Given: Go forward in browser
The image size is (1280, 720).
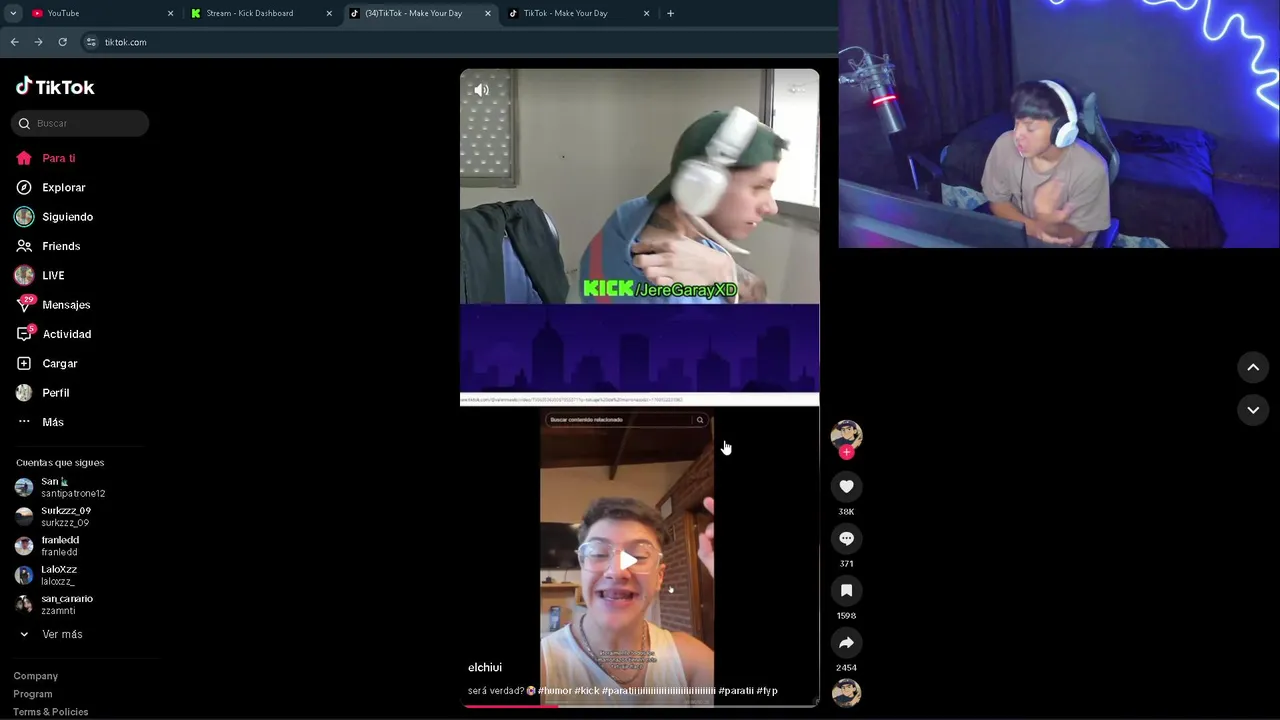Looking at the screenshot, I should click(x=38, y=42).
